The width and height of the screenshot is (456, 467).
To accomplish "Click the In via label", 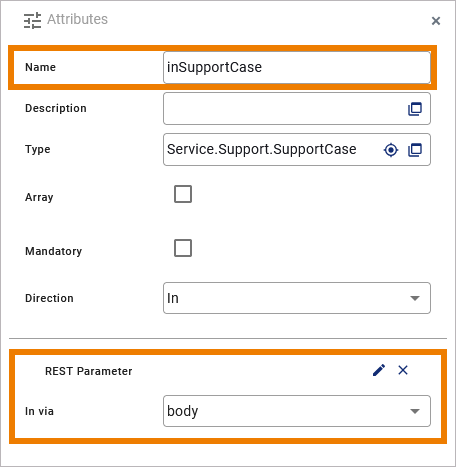I will click(x=39, y=411).
